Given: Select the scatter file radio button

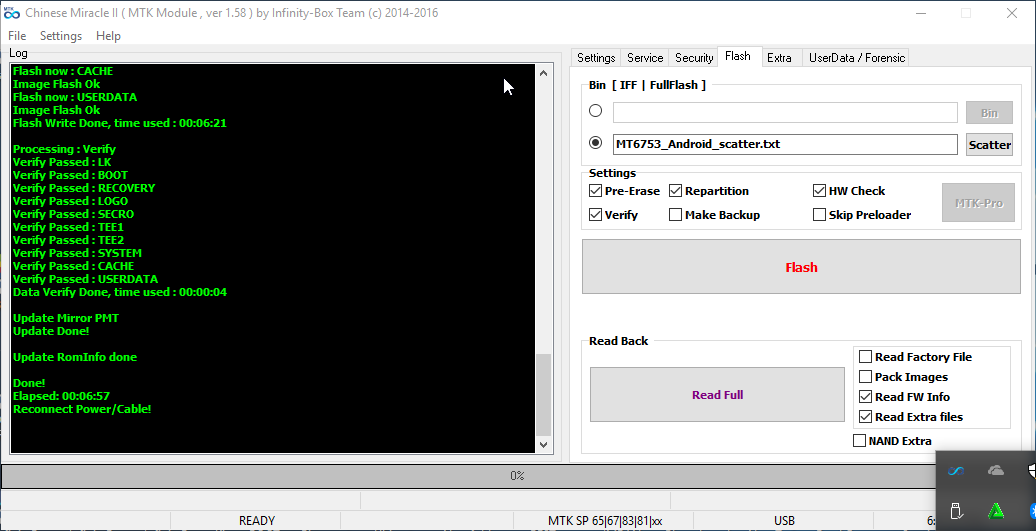Looking at the screenshot, I should coord(595,143).
